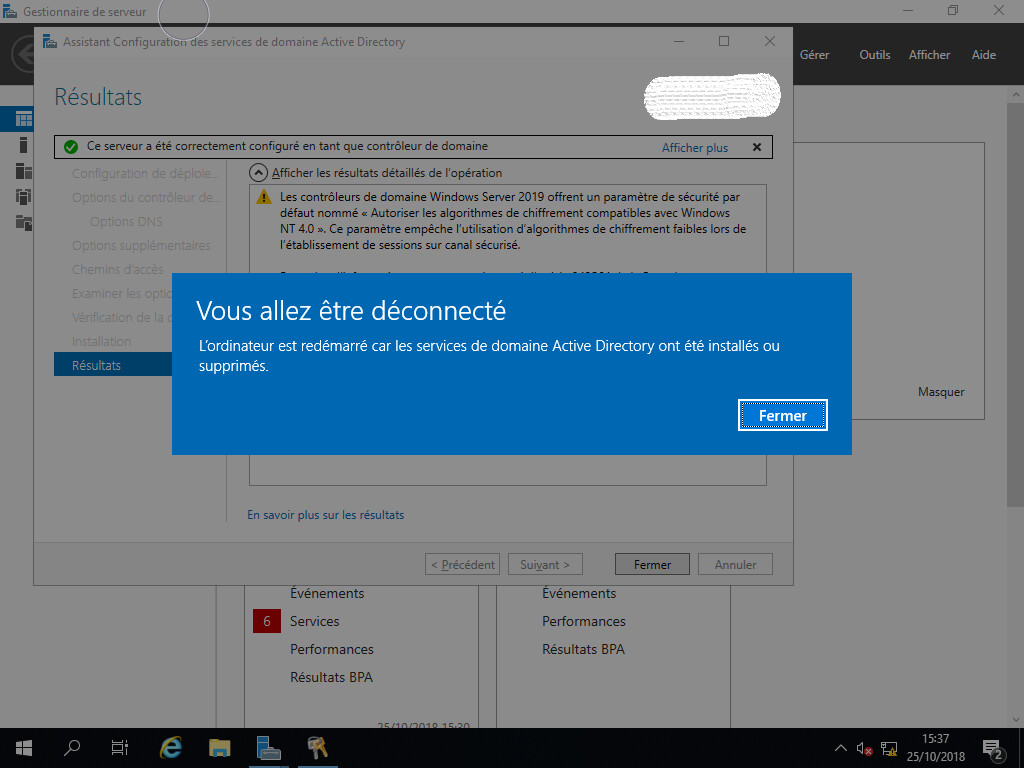This screenshot has width=1024, height=768.
Task: Click the muted volume tray icon
Action: tap(865, 748)
